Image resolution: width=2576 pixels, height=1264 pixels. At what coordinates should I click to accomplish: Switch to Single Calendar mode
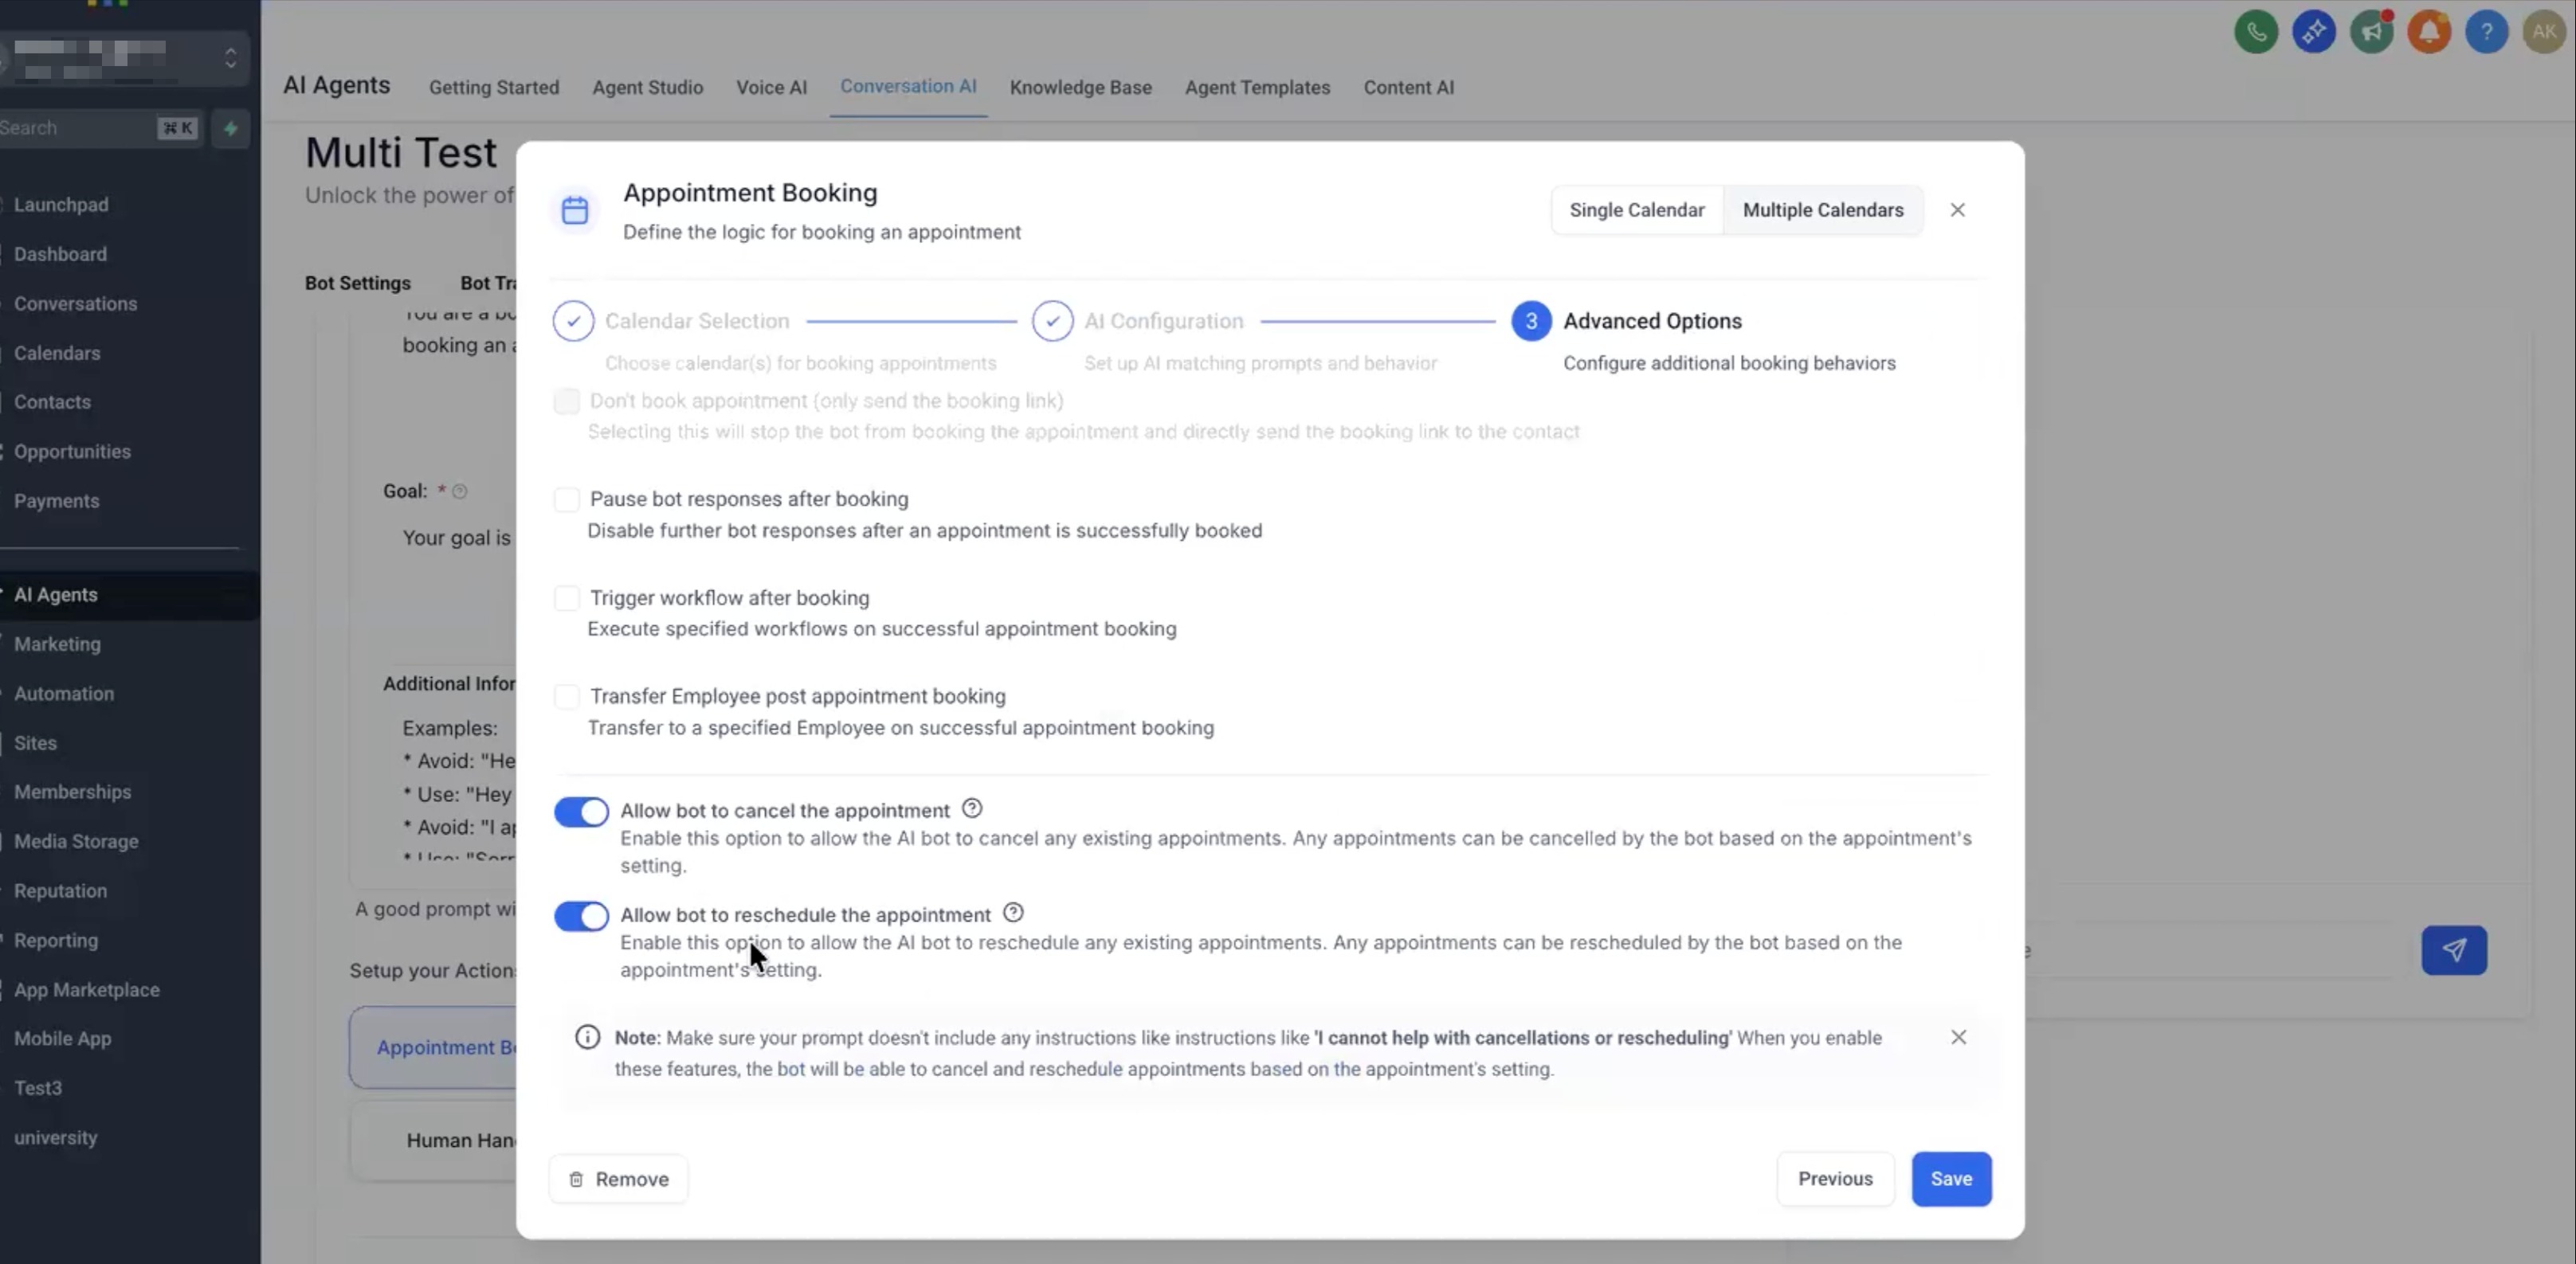tap(1636, 210)
